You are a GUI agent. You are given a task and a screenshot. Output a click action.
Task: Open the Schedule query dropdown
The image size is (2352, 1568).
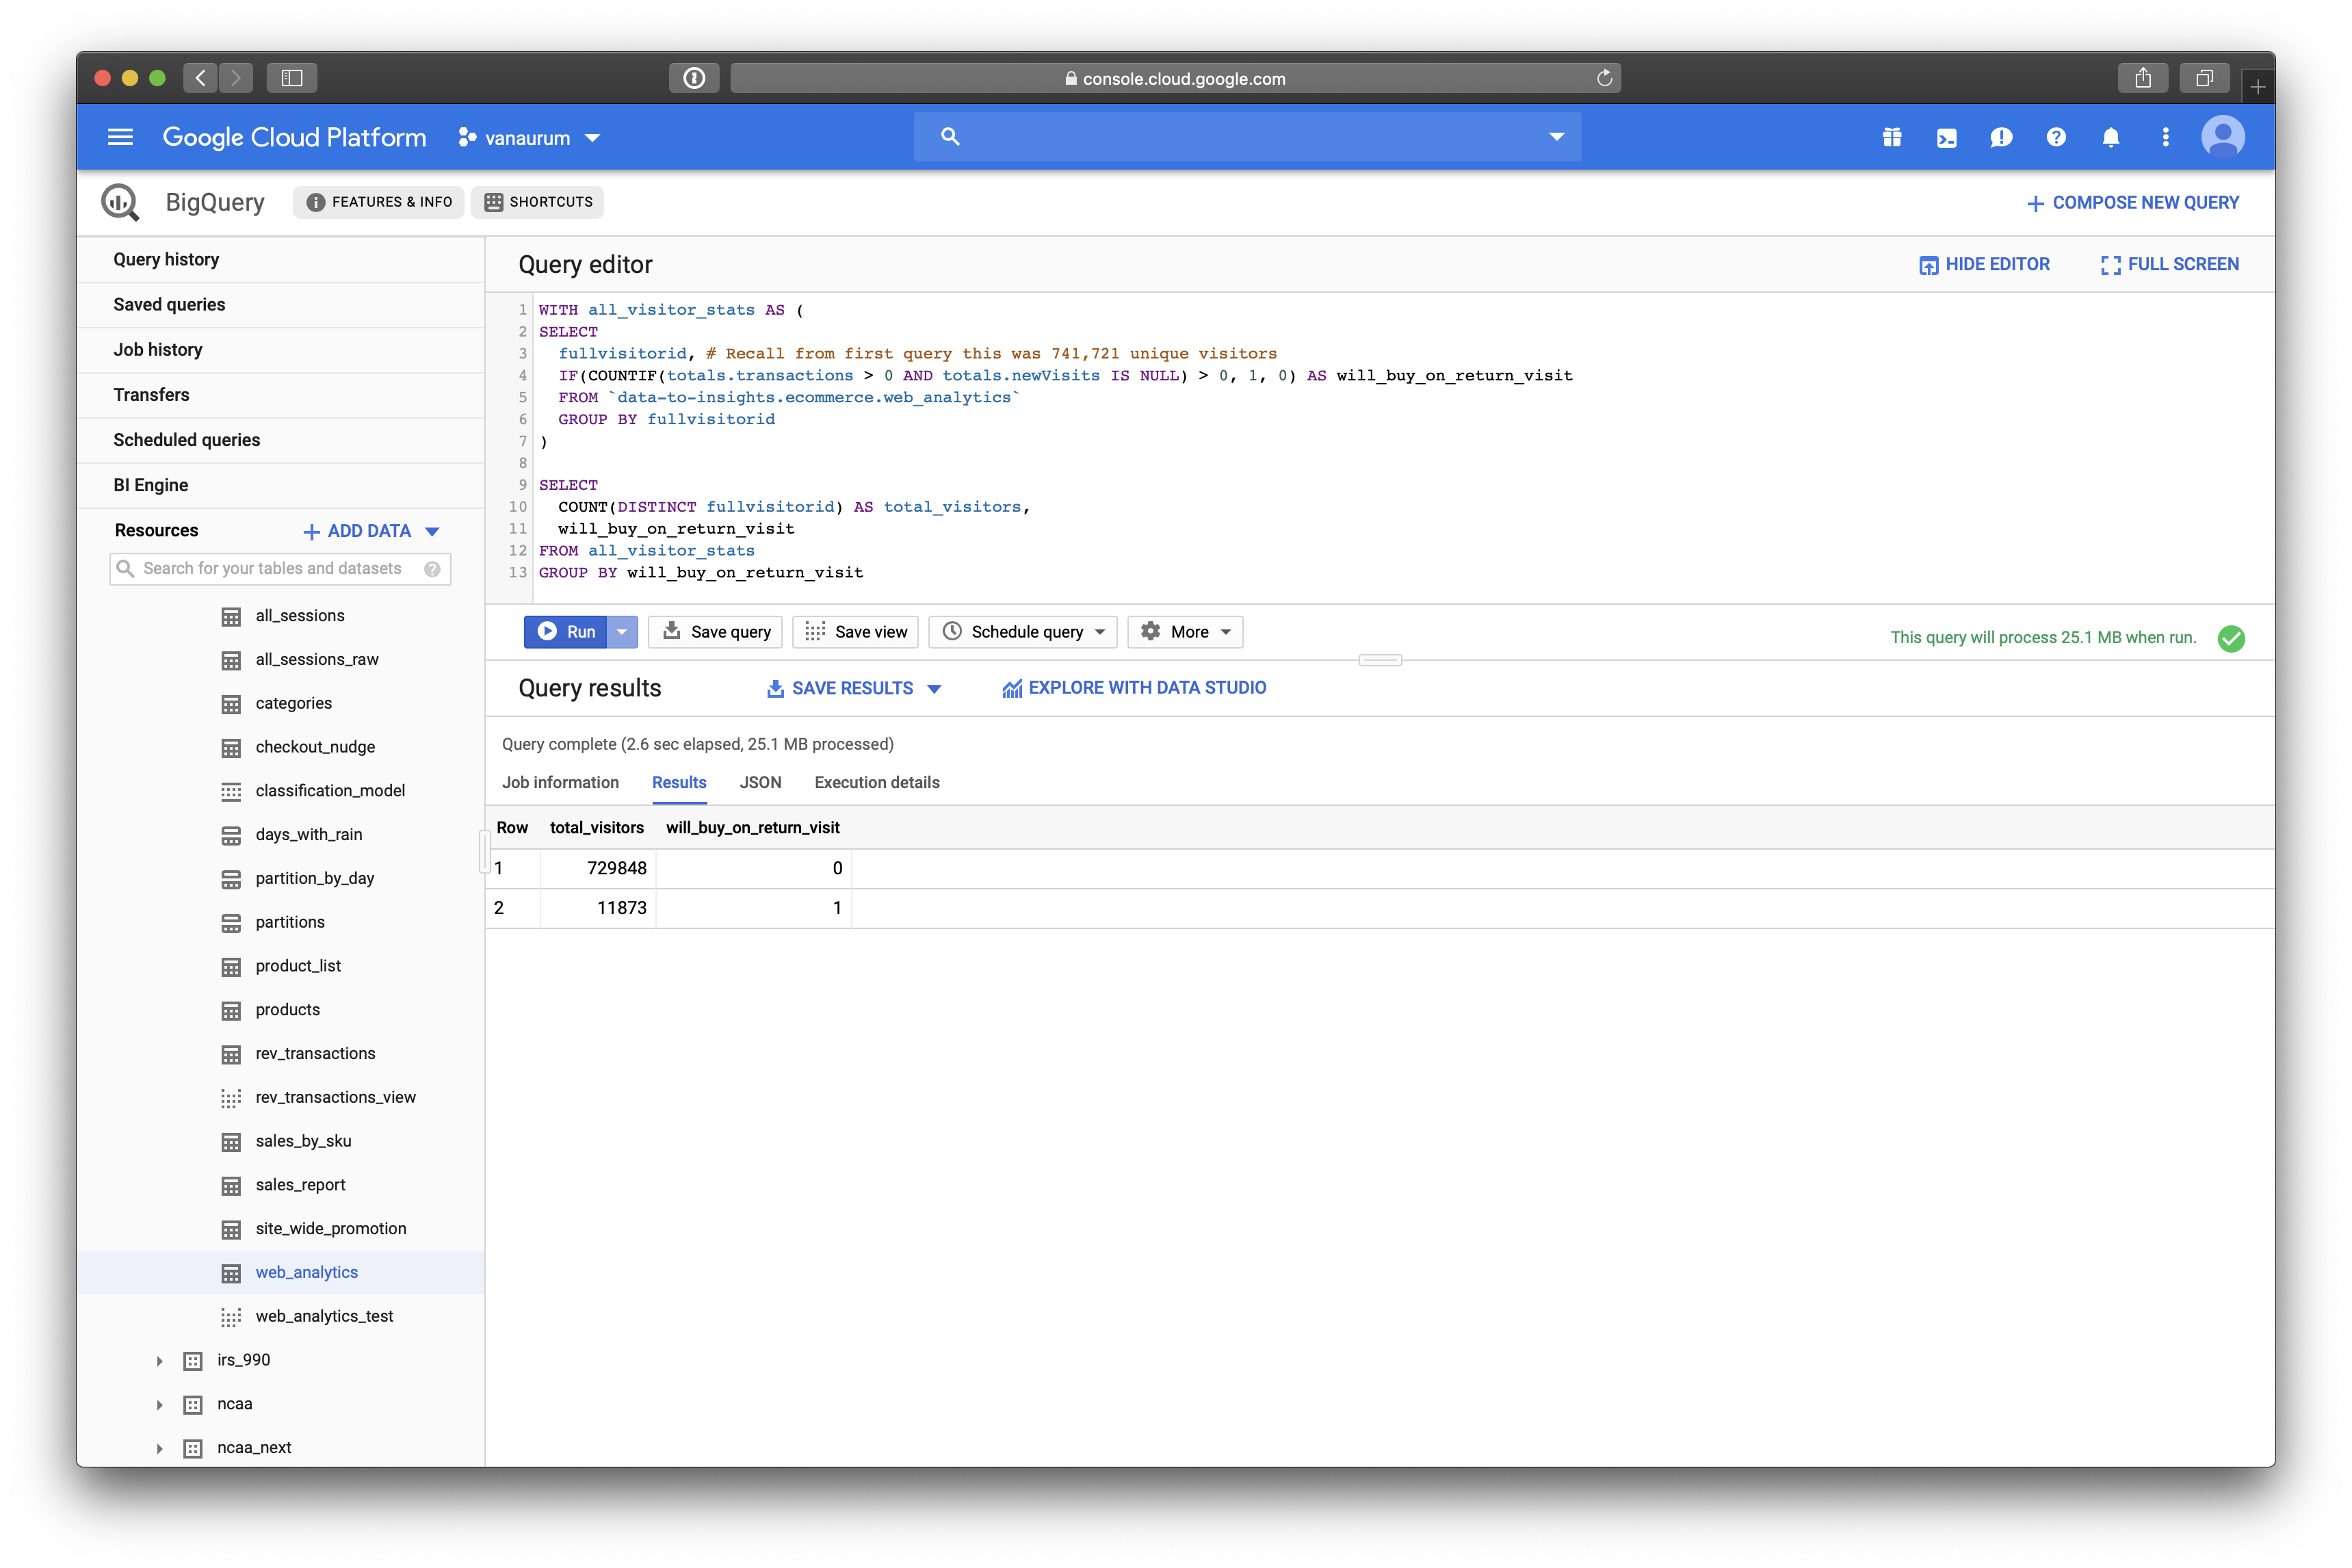pyautogui.click(x=1023, y=632)
